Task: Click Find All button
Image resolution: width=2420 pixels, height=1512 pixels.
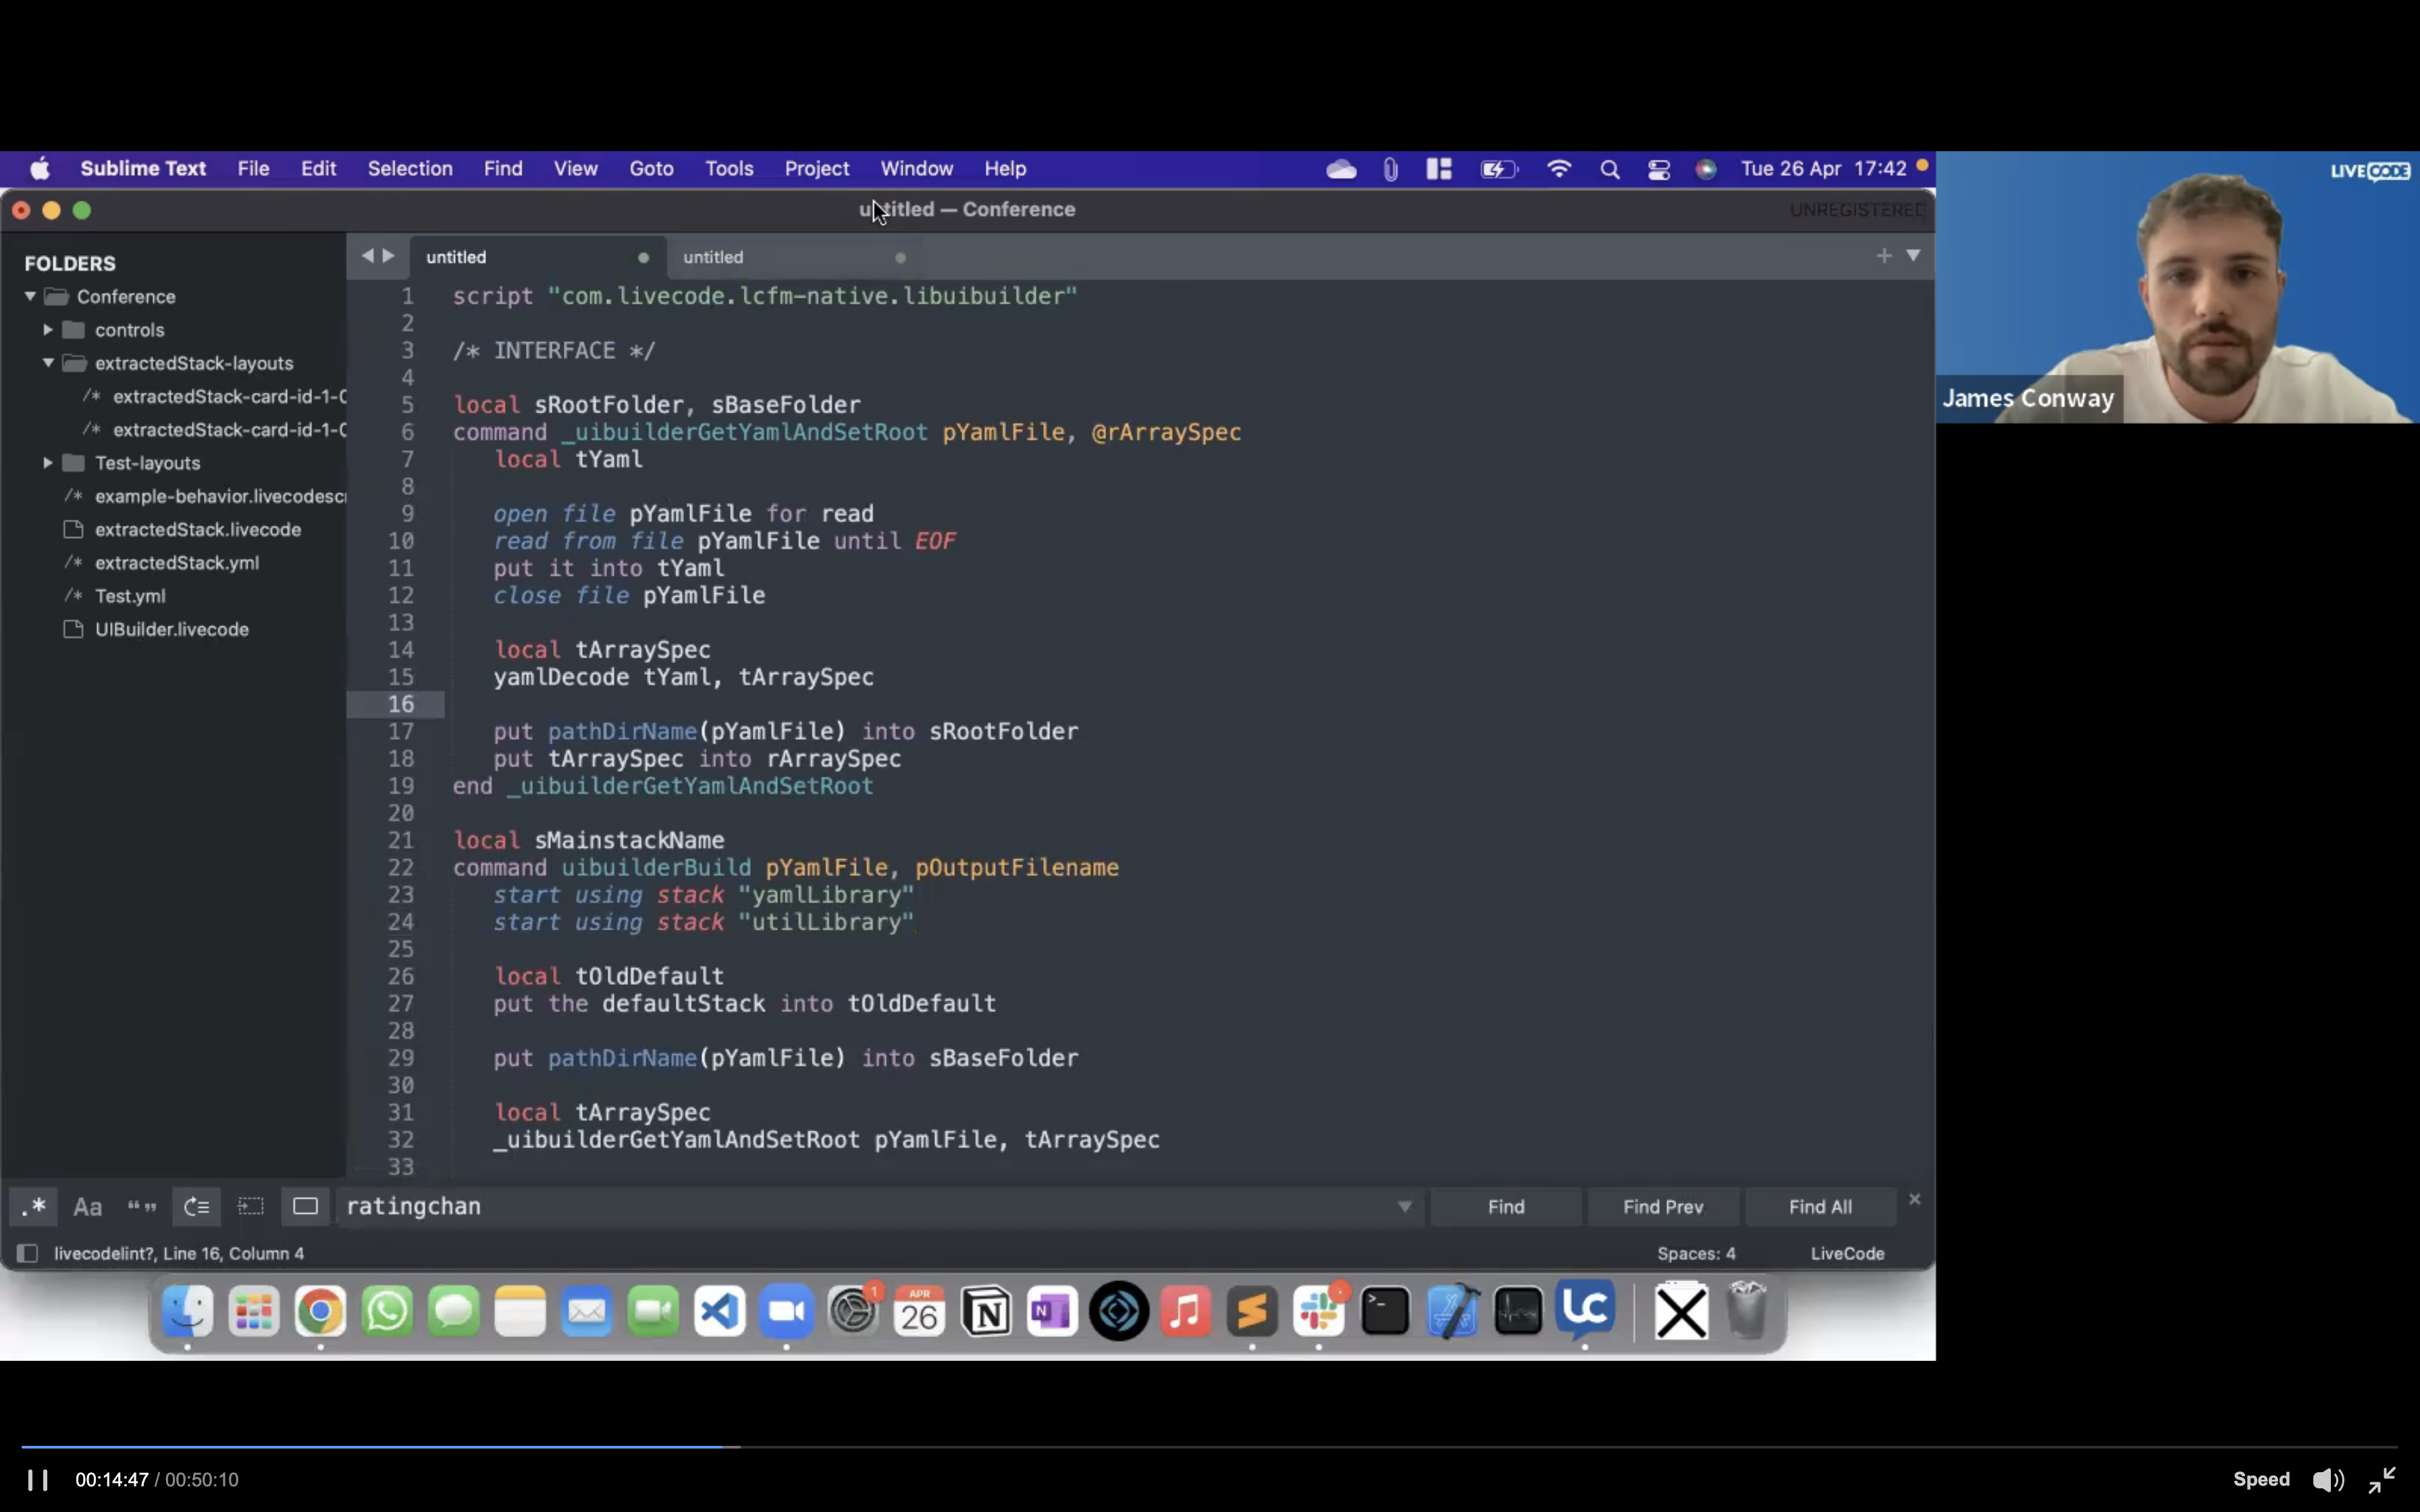Action: pos(1819,1207)
